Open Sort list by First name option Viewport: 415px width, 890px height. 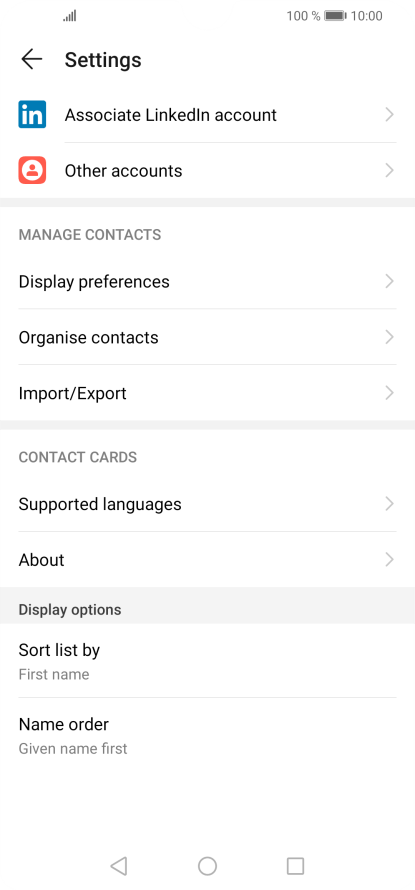[x=207, y=661]
